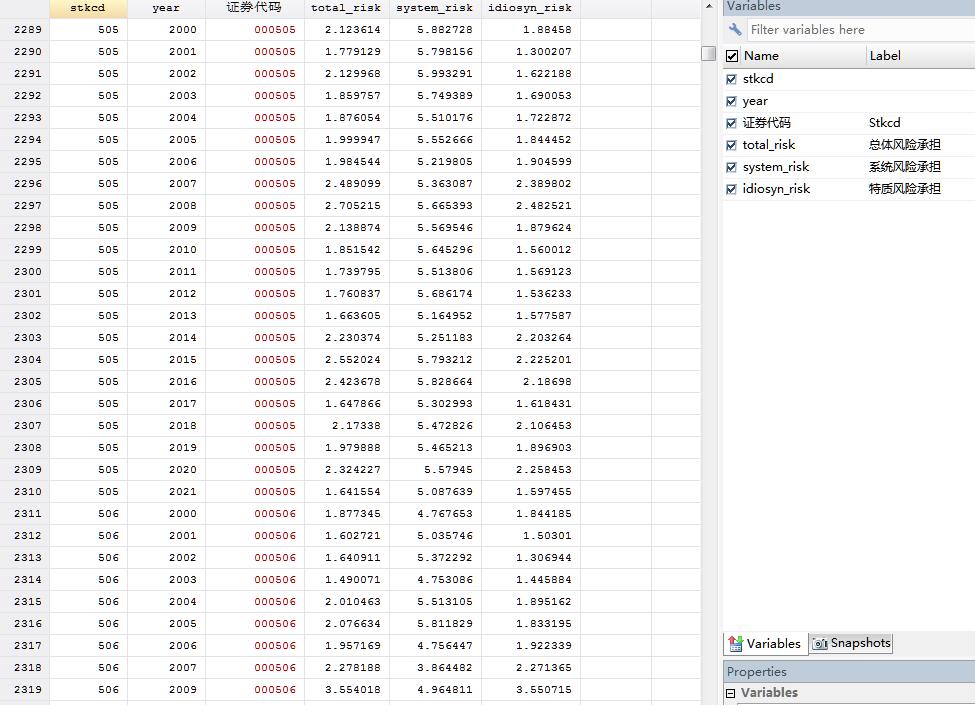
Task: Click idiosyn_risk cell 2.18698
Action: click(x=530, y=382)
